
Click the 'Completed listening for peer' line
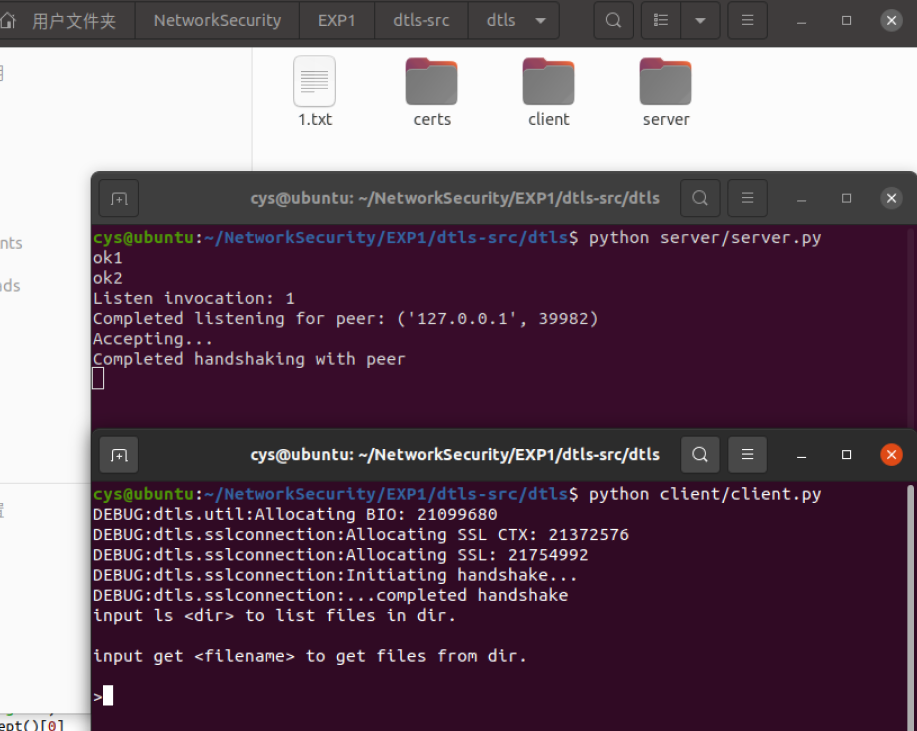click(x=345, y=319)
